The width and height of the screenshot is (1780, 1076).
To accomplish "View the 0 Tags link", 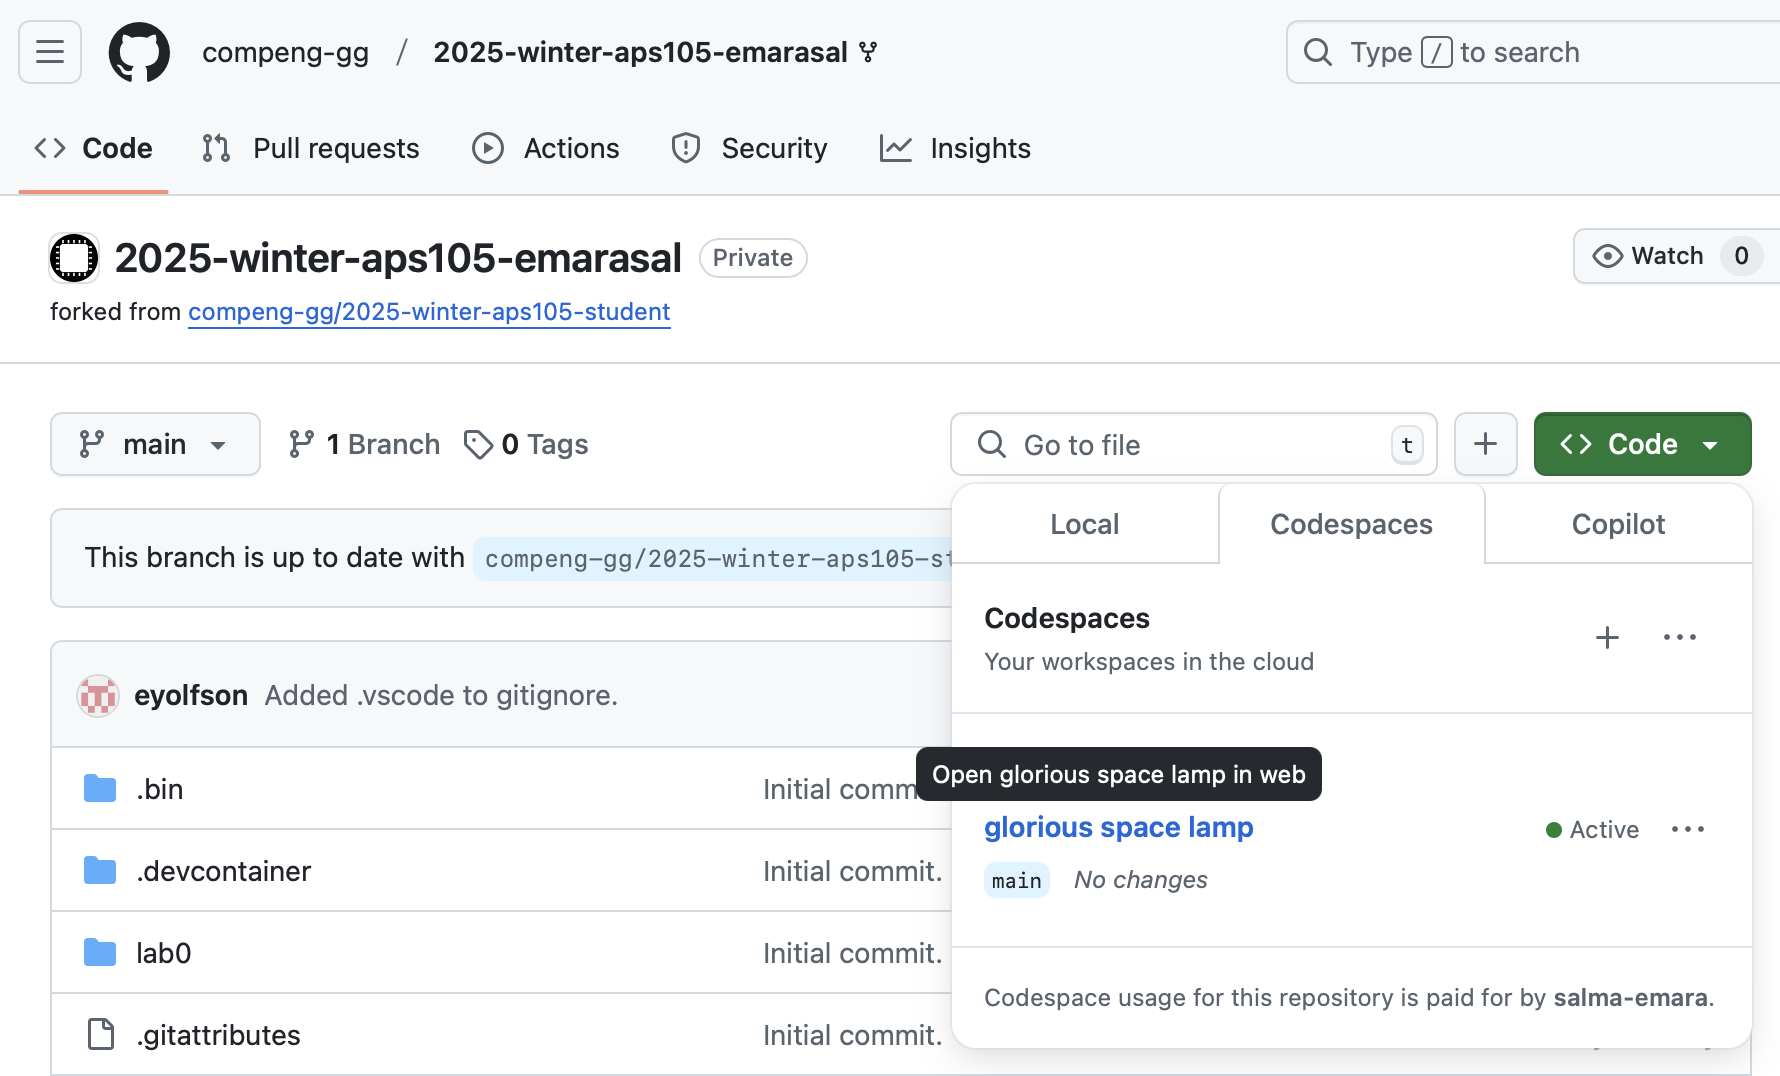I will [526, 444].
